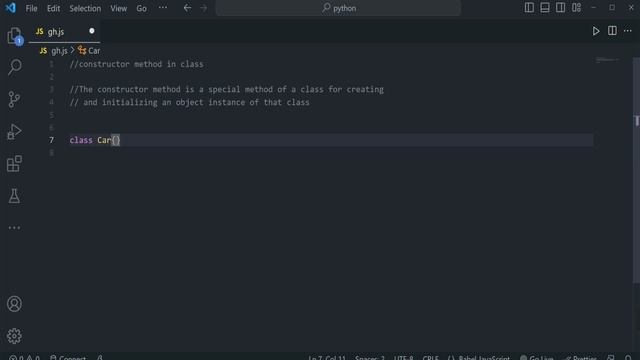Open the Go menu

141,8
